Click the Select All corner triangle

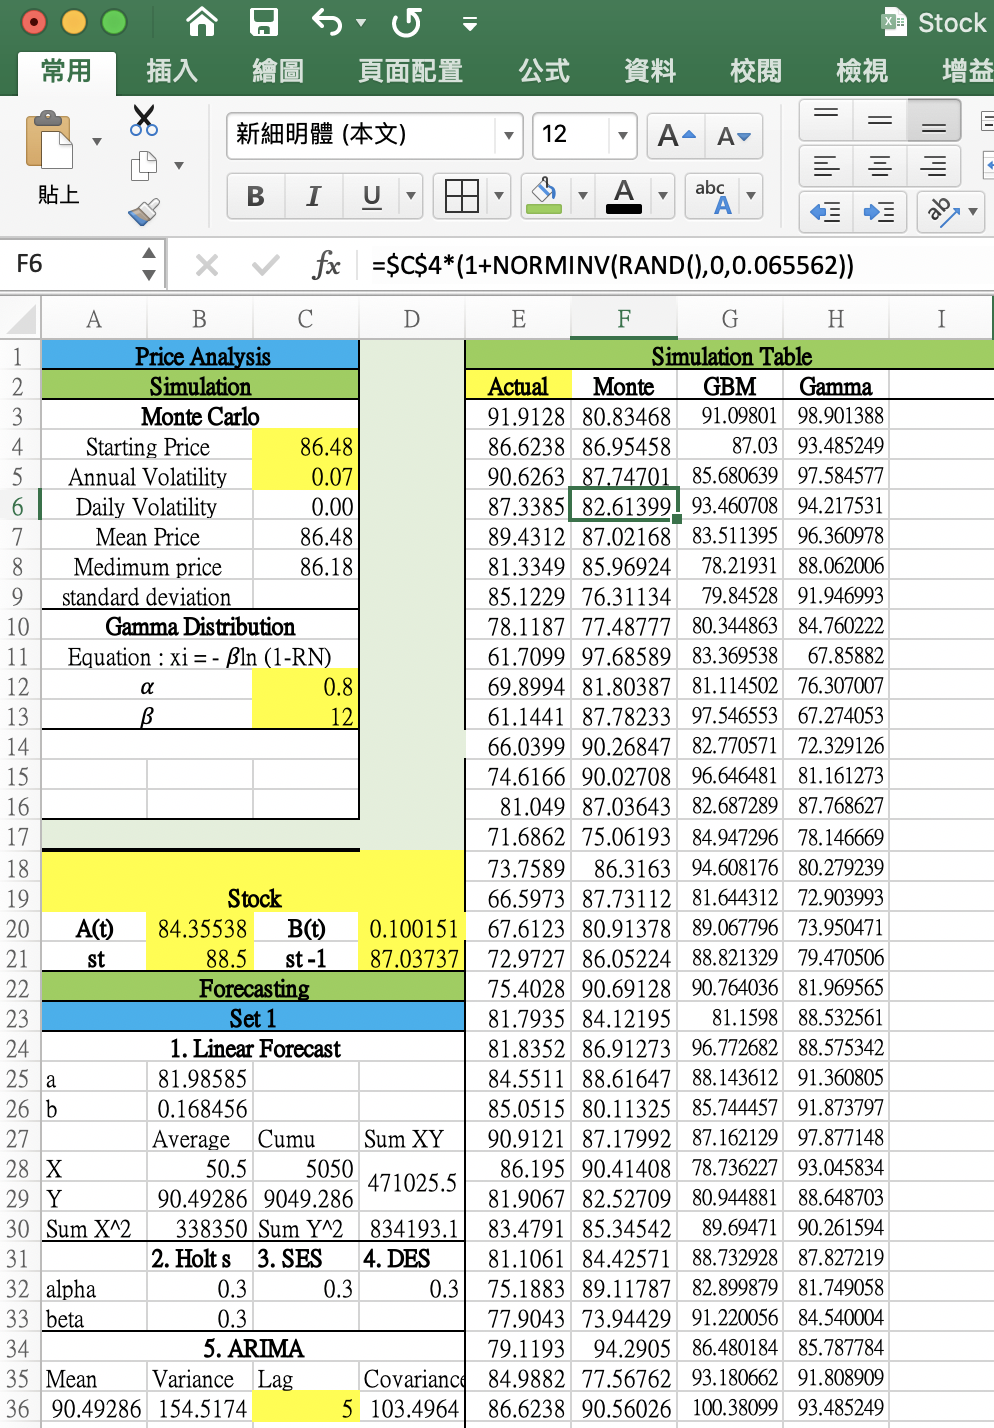coord(20,319)
